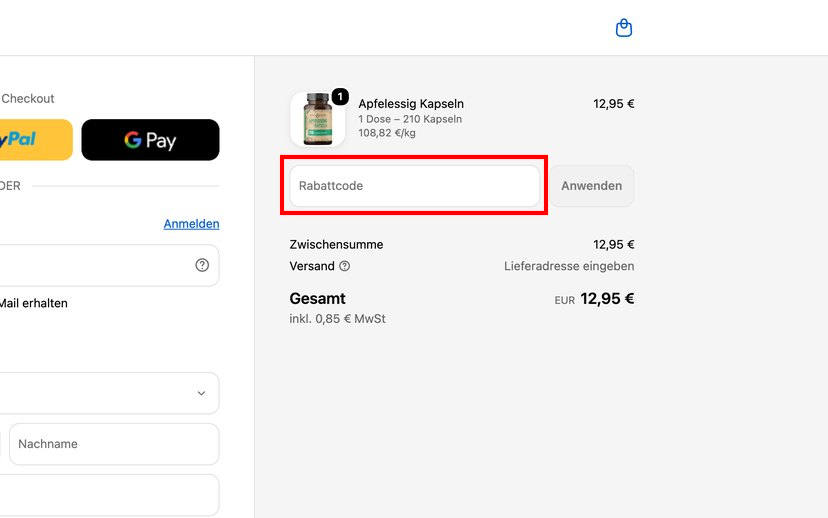Viewport: 828px width, 518px height.
Task: Click the Apfelessig Kapseln product thumbnail
Action: [x=318, y=119]
